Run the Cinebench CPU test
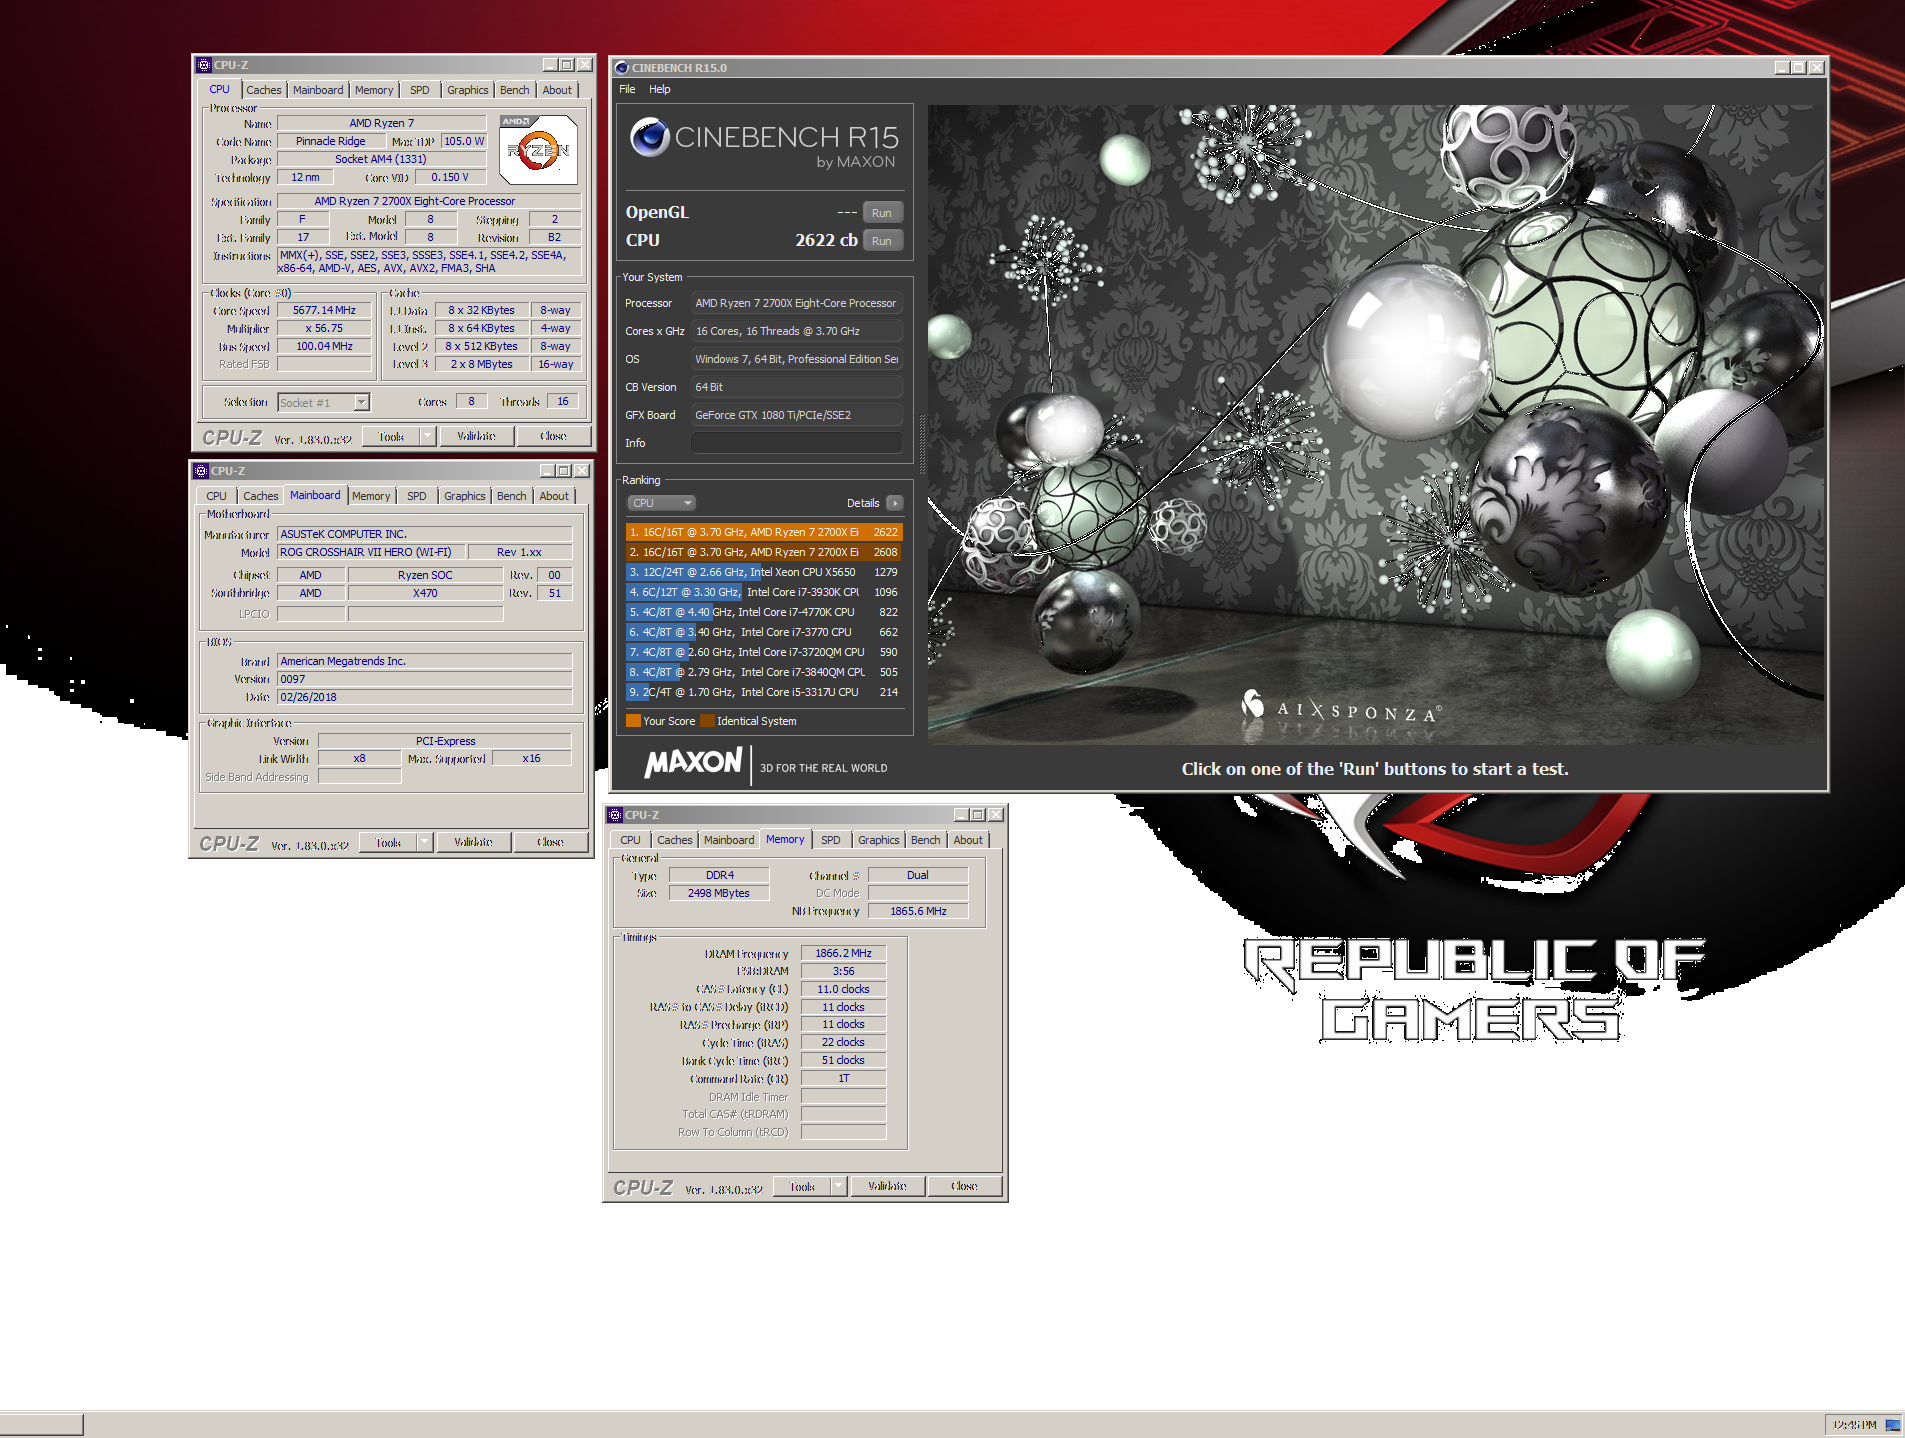1905x1438 pixels. (x=881, y=241)
